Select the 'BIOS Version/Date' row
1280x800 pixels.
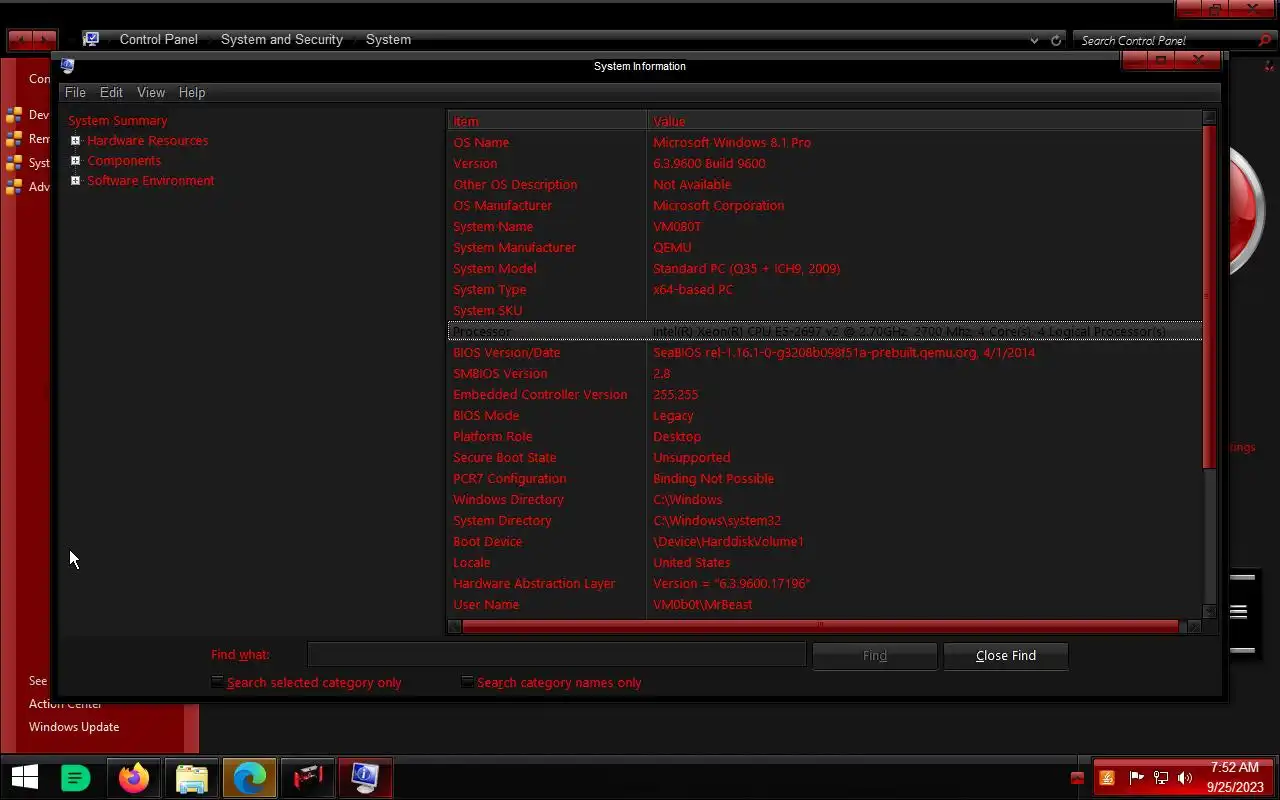(824, 352)
